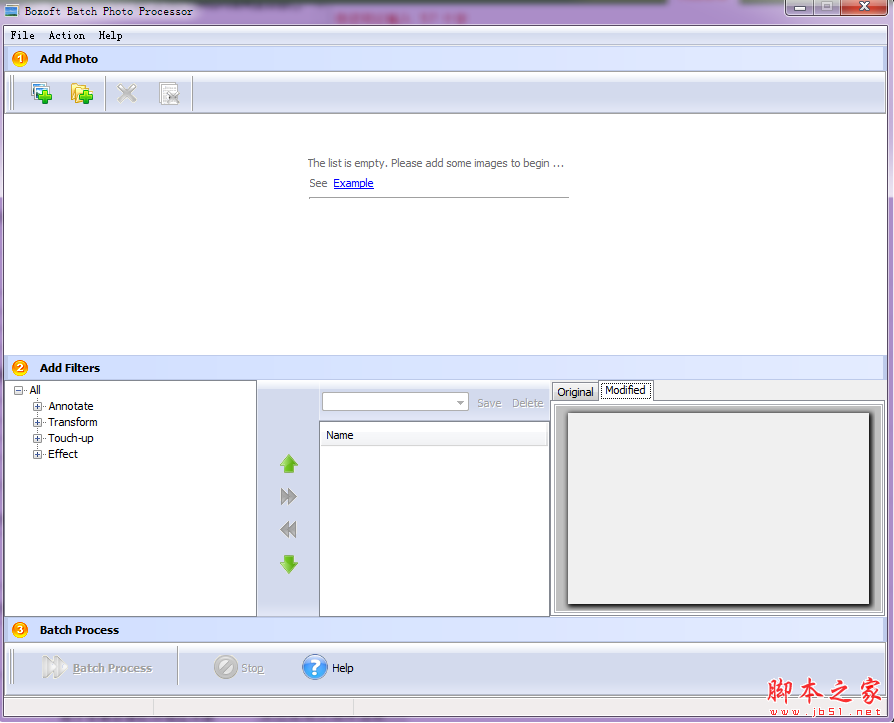894x723 pixels.
Task: Click the Add Folder icon
Action: 82,93
